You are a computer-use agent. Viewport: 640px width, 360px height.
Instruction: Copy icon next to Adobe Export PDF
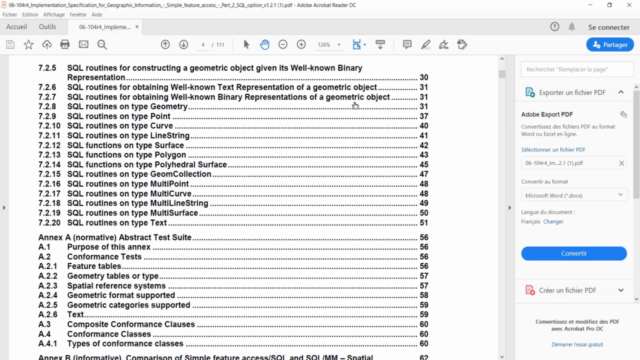coord(623,115)
